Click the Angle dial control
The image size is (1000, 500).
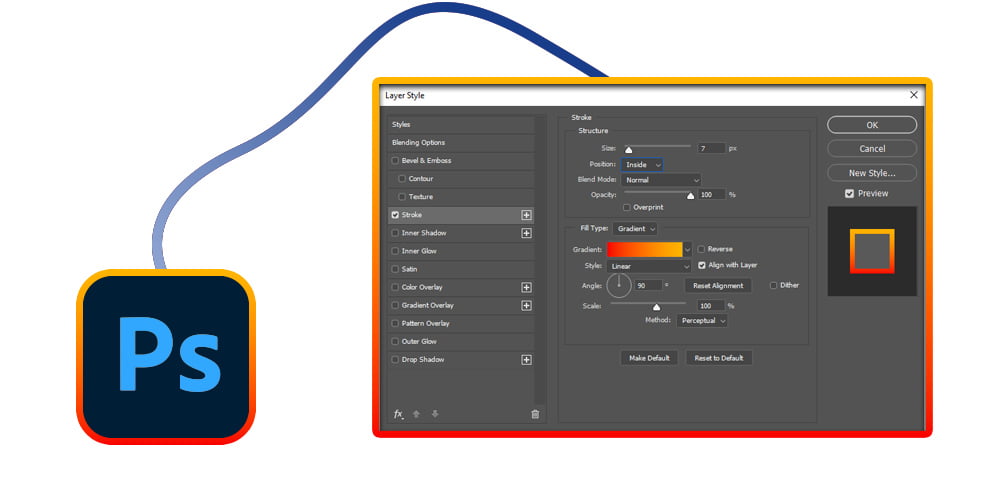tap(619, 286)
